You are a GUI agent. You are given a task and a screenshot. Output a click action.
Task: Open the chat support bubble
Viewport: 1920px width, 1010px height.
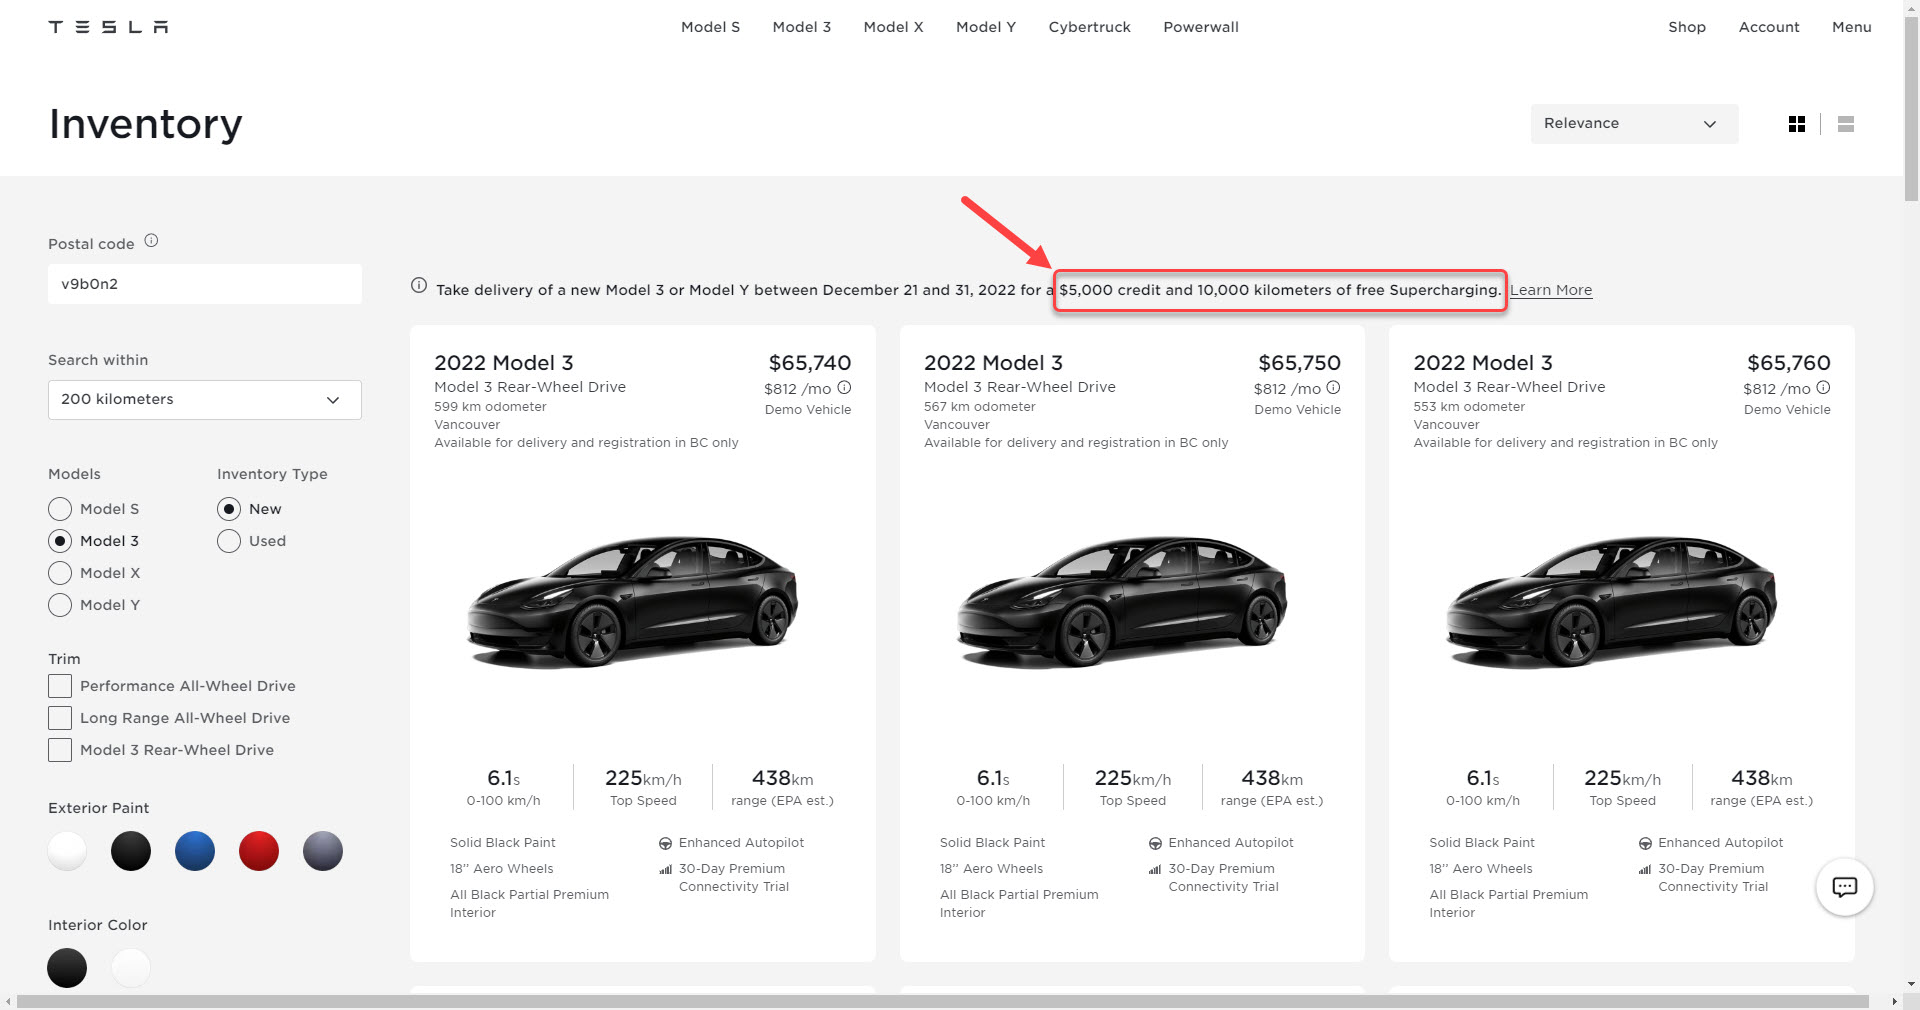(x=1845, y=887)
